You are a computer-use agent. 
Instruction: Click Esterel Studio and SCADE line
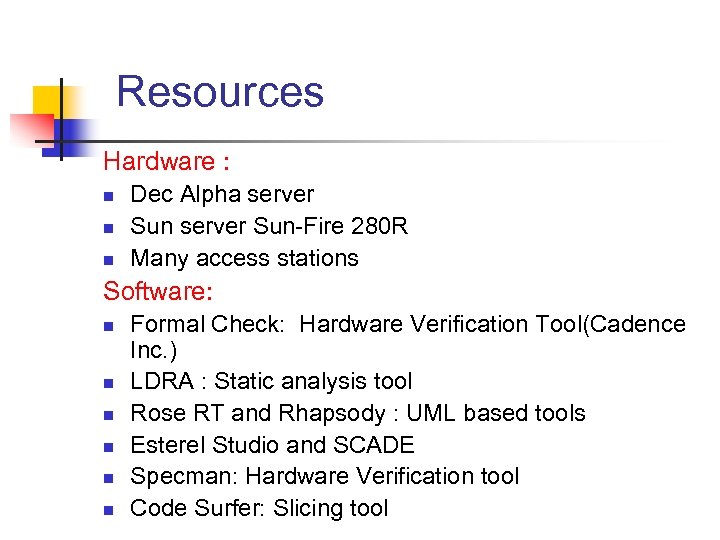pos(272,445)
